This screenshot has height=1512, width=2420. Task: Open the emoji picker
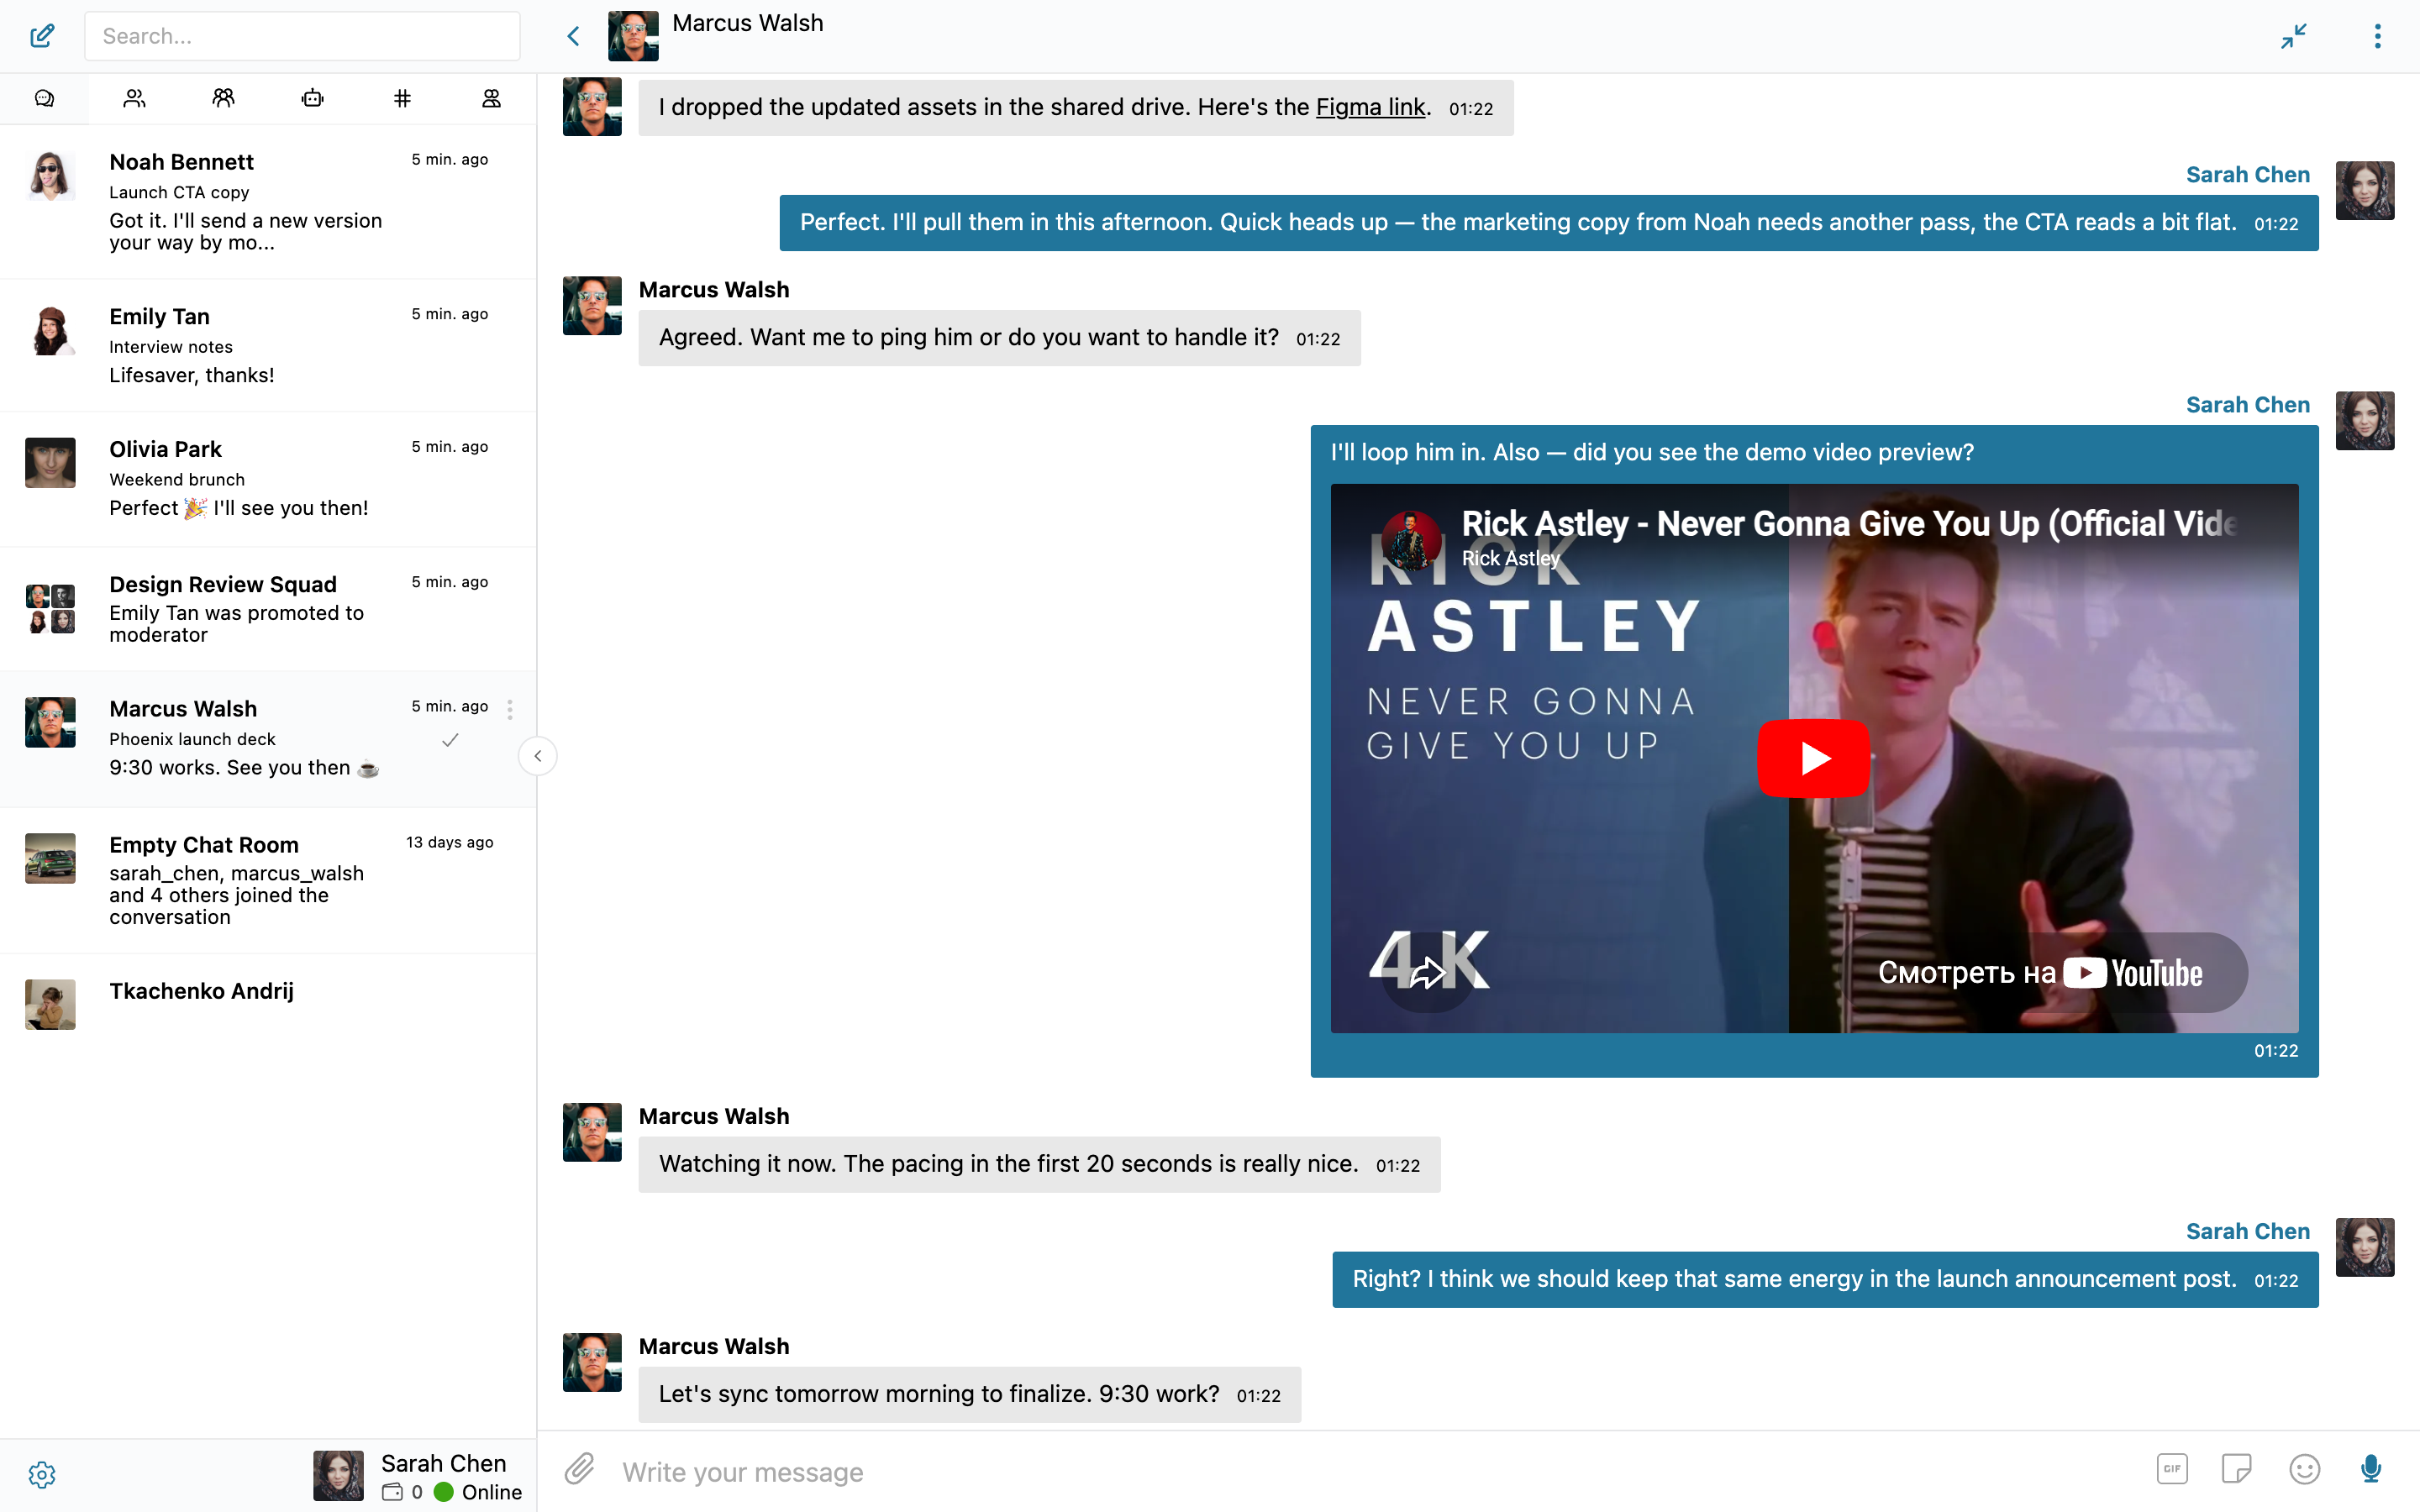2304,1469
